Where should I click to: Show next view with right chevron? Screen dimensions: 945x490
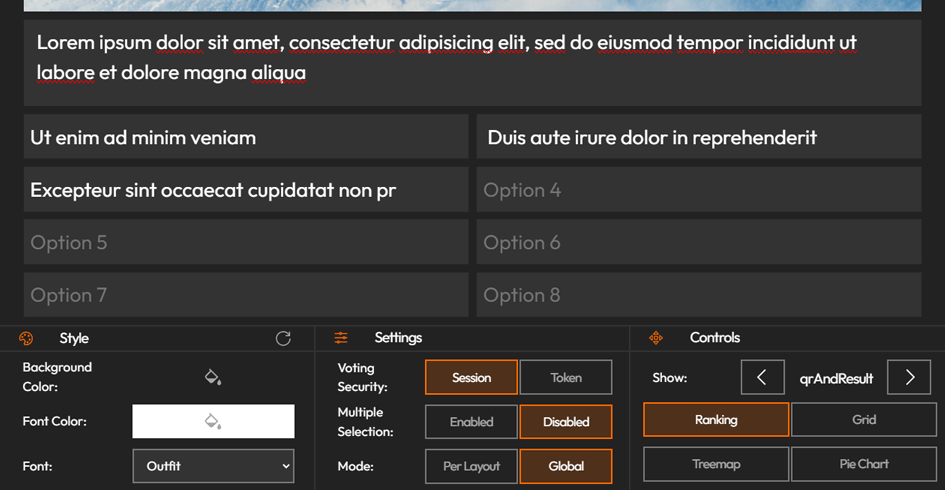click(x=909, y=378)
